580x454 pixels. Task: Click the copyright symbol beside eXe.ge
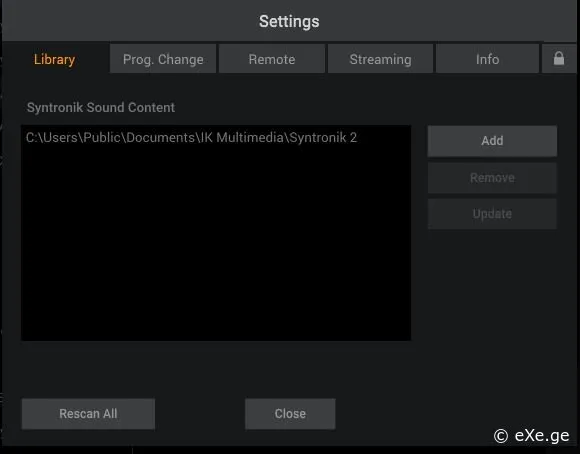(501, 436)
